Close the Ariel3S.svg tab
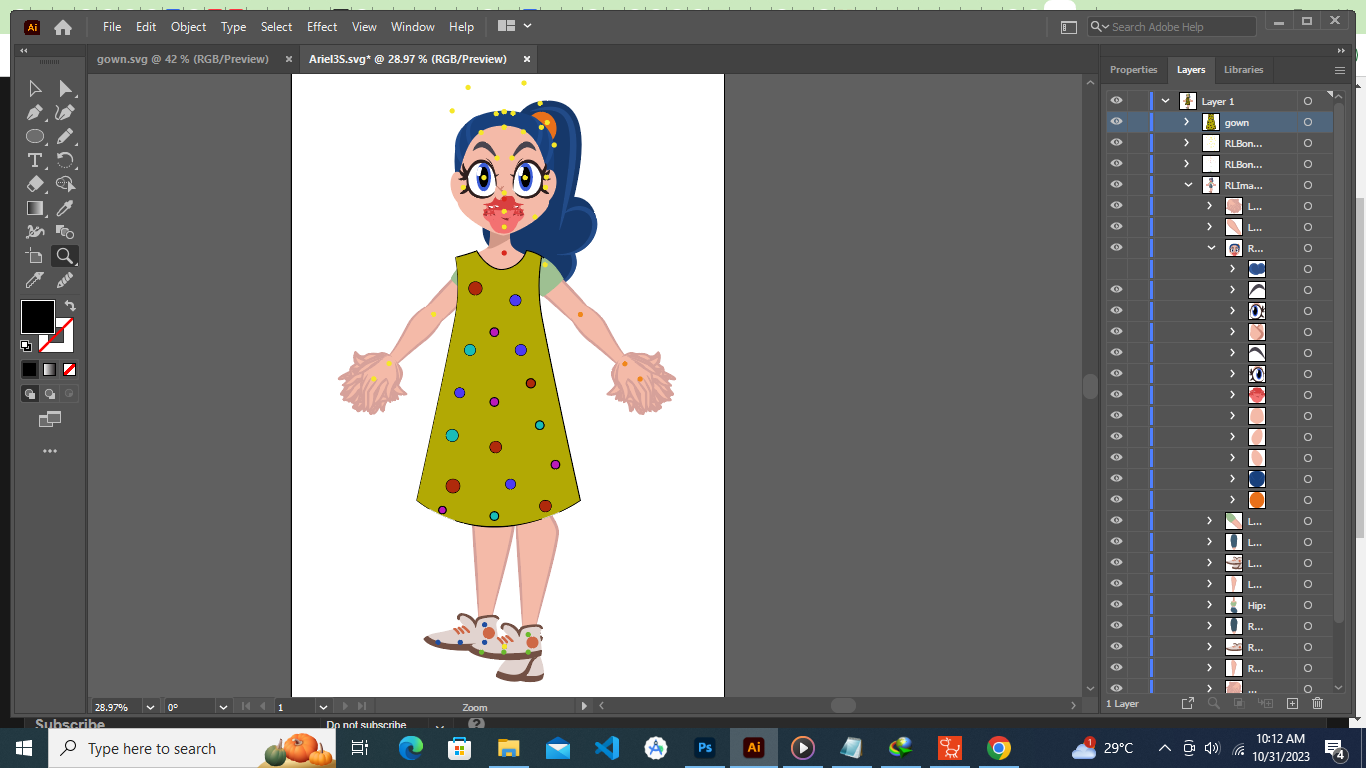 [x=527, y=59]
